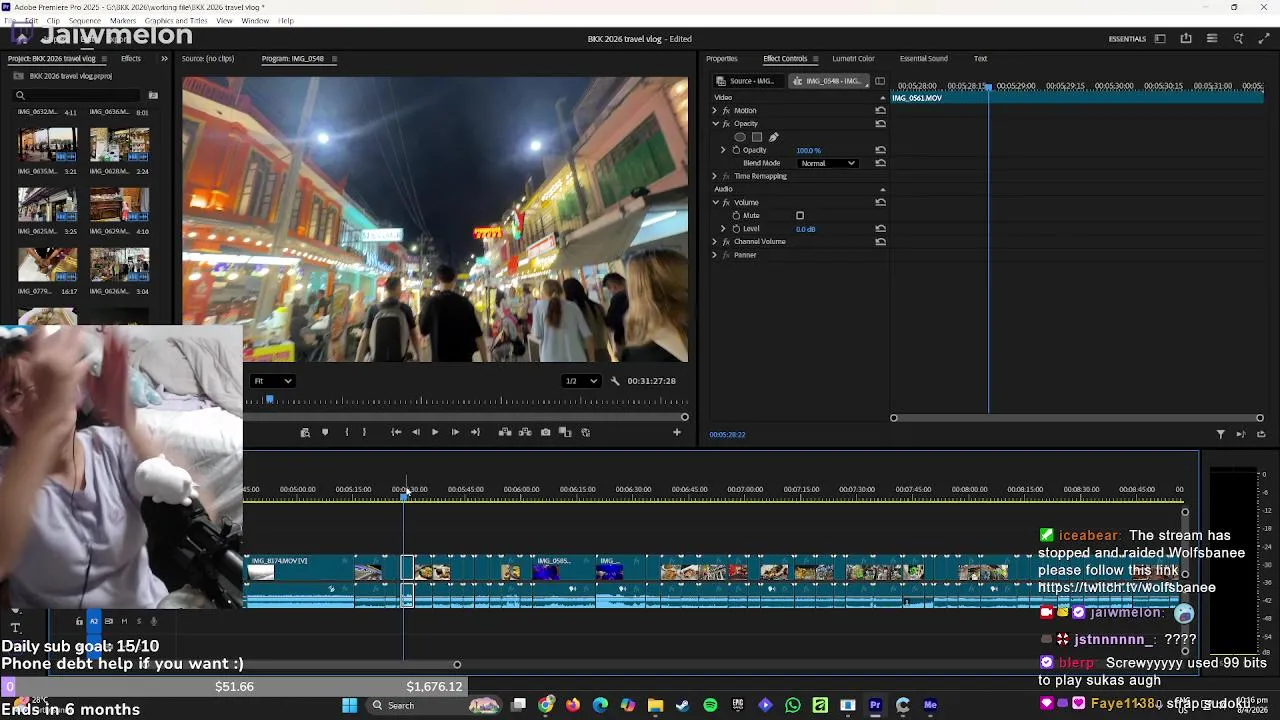The height and width of the screenshot is (720, 1280).
Task: Reset the Volume effect
Action: (x=880, y=202)
